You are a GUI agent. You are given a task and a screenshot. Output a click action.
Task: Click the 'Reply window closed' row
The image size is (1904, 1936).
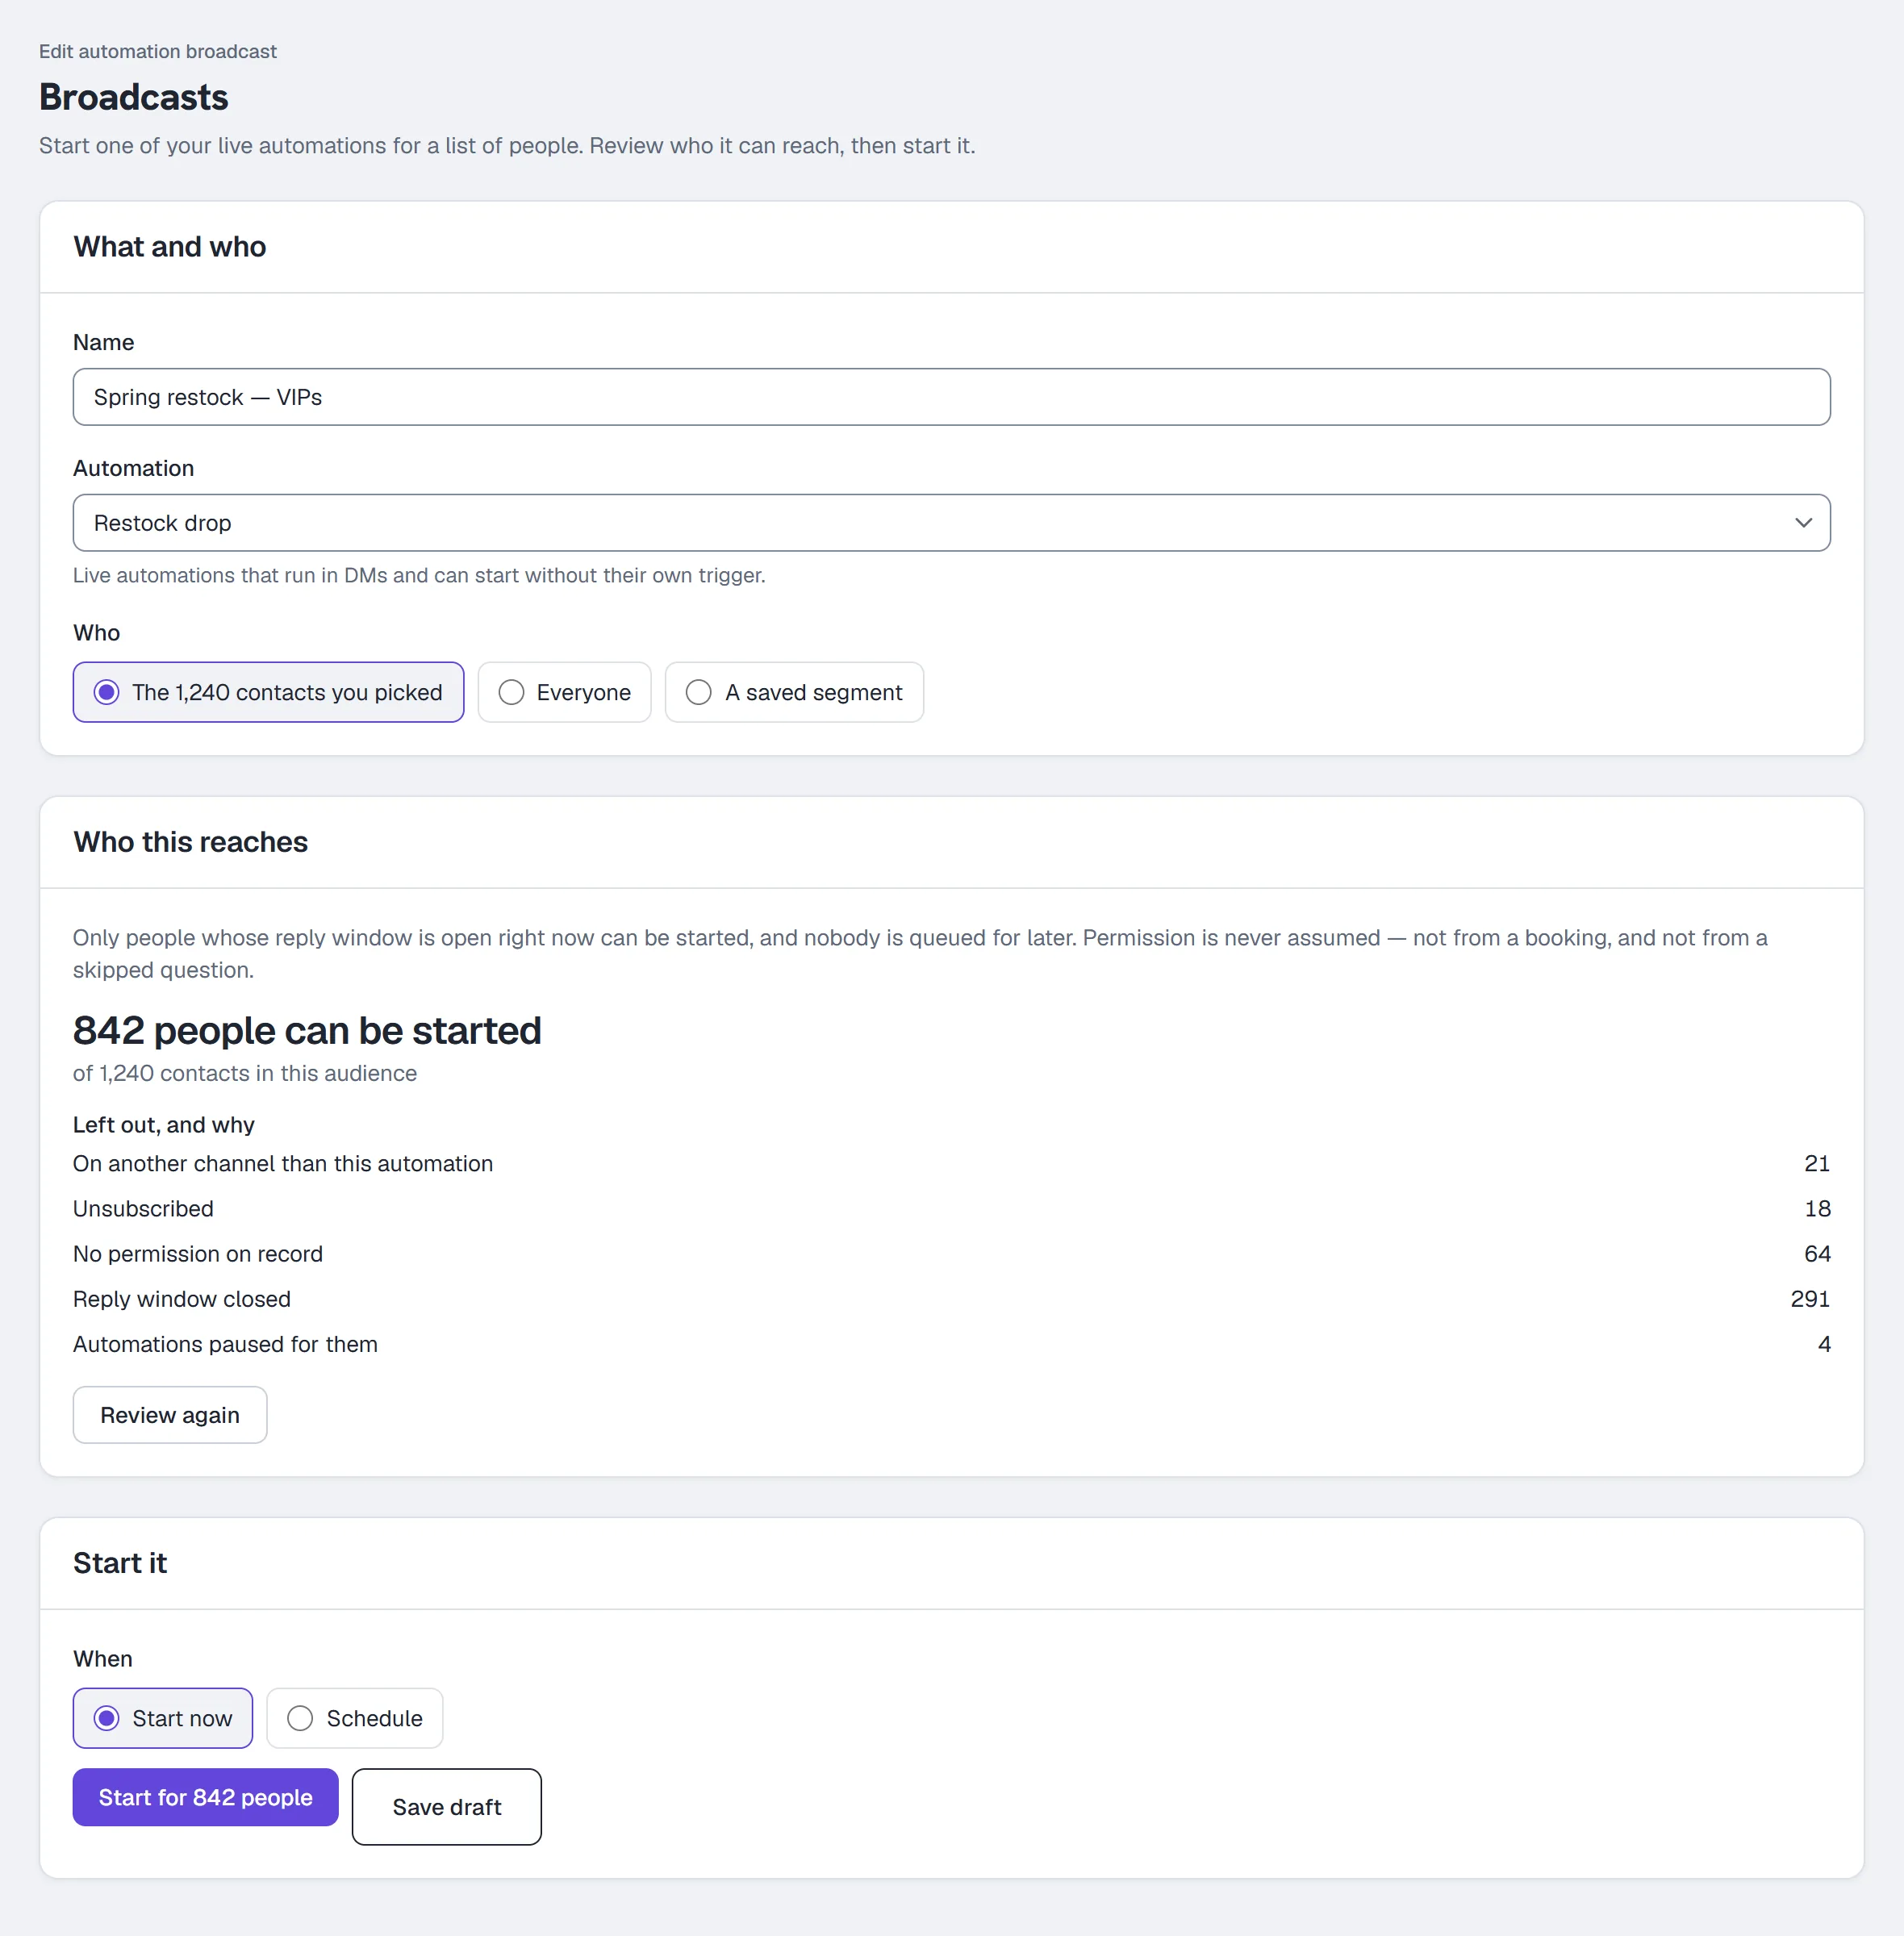951,1299
